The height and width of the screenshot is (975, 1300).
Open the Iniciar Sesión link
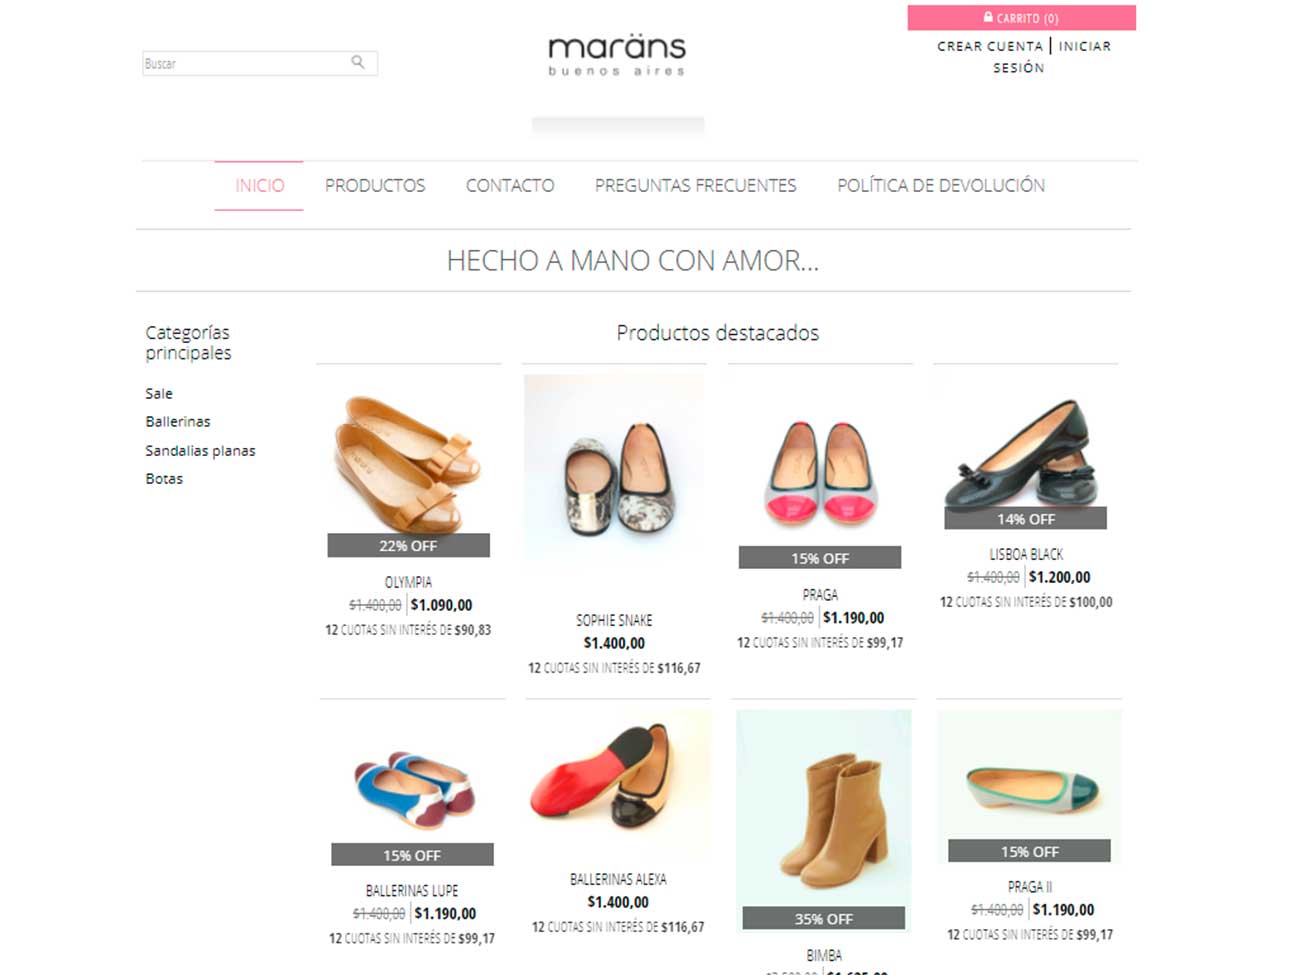1052,57
